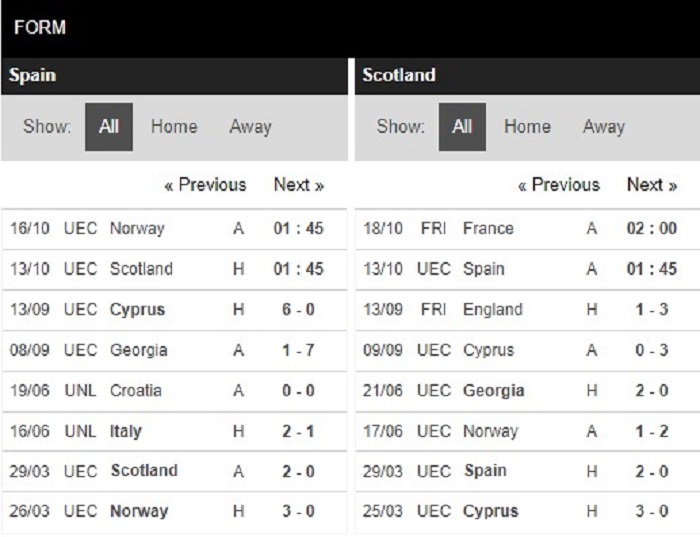Viewport: 700px width, 537px height.
Task: Select the All filter under Spain
Action: [109, 127]
